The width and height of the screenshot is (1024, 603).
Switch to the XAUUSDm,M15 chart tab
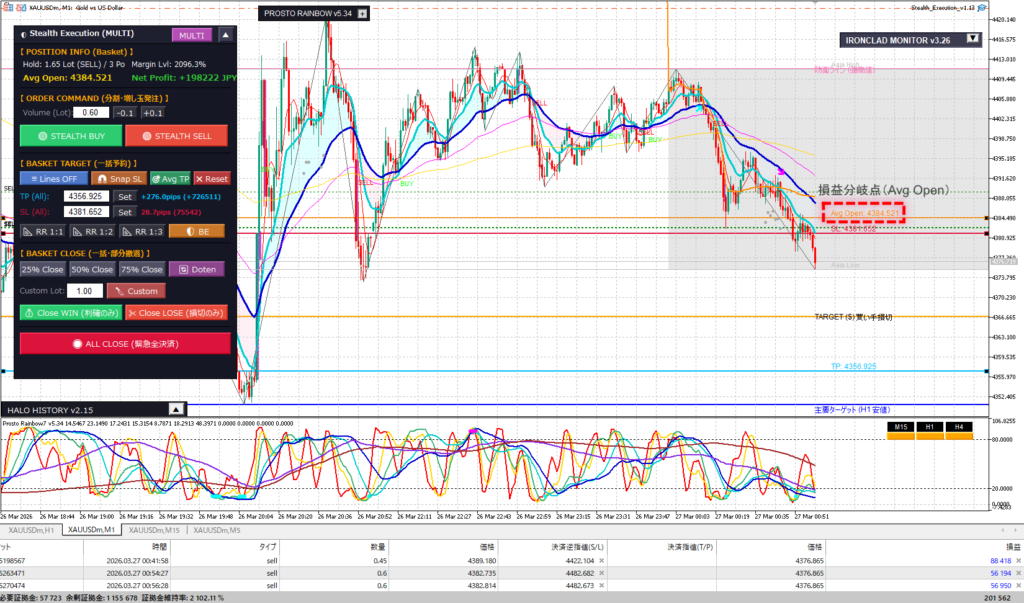click(156, 530)
